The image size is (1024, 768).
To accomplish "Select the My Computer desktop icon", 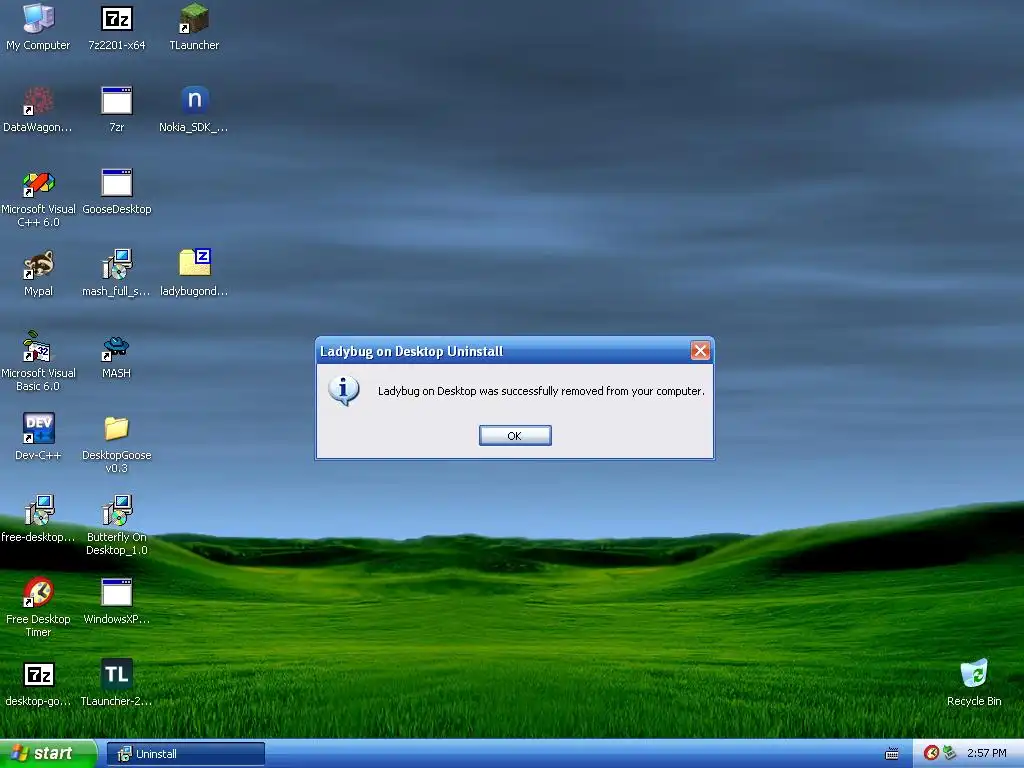I will 38,18.
